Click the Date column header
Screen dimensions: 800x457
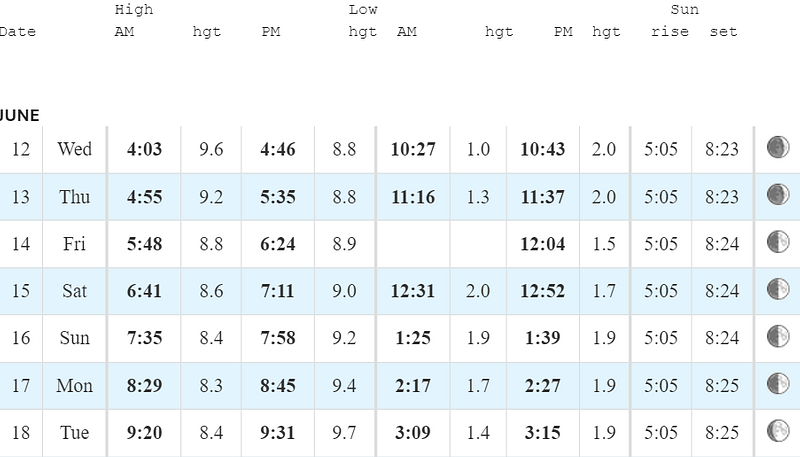point(17,32)
